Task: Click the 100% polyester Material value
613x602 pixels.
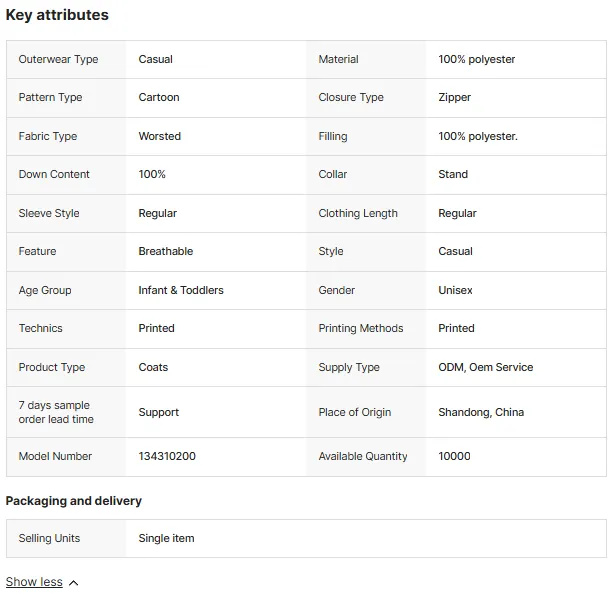Action: (x=477, y=59)
